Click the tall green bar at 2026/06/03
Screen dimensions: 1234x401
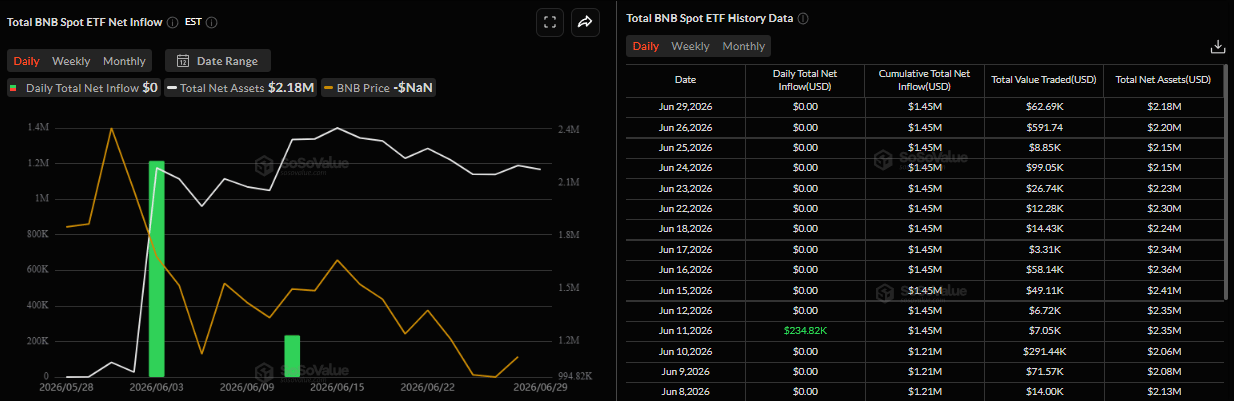point(156,268)
